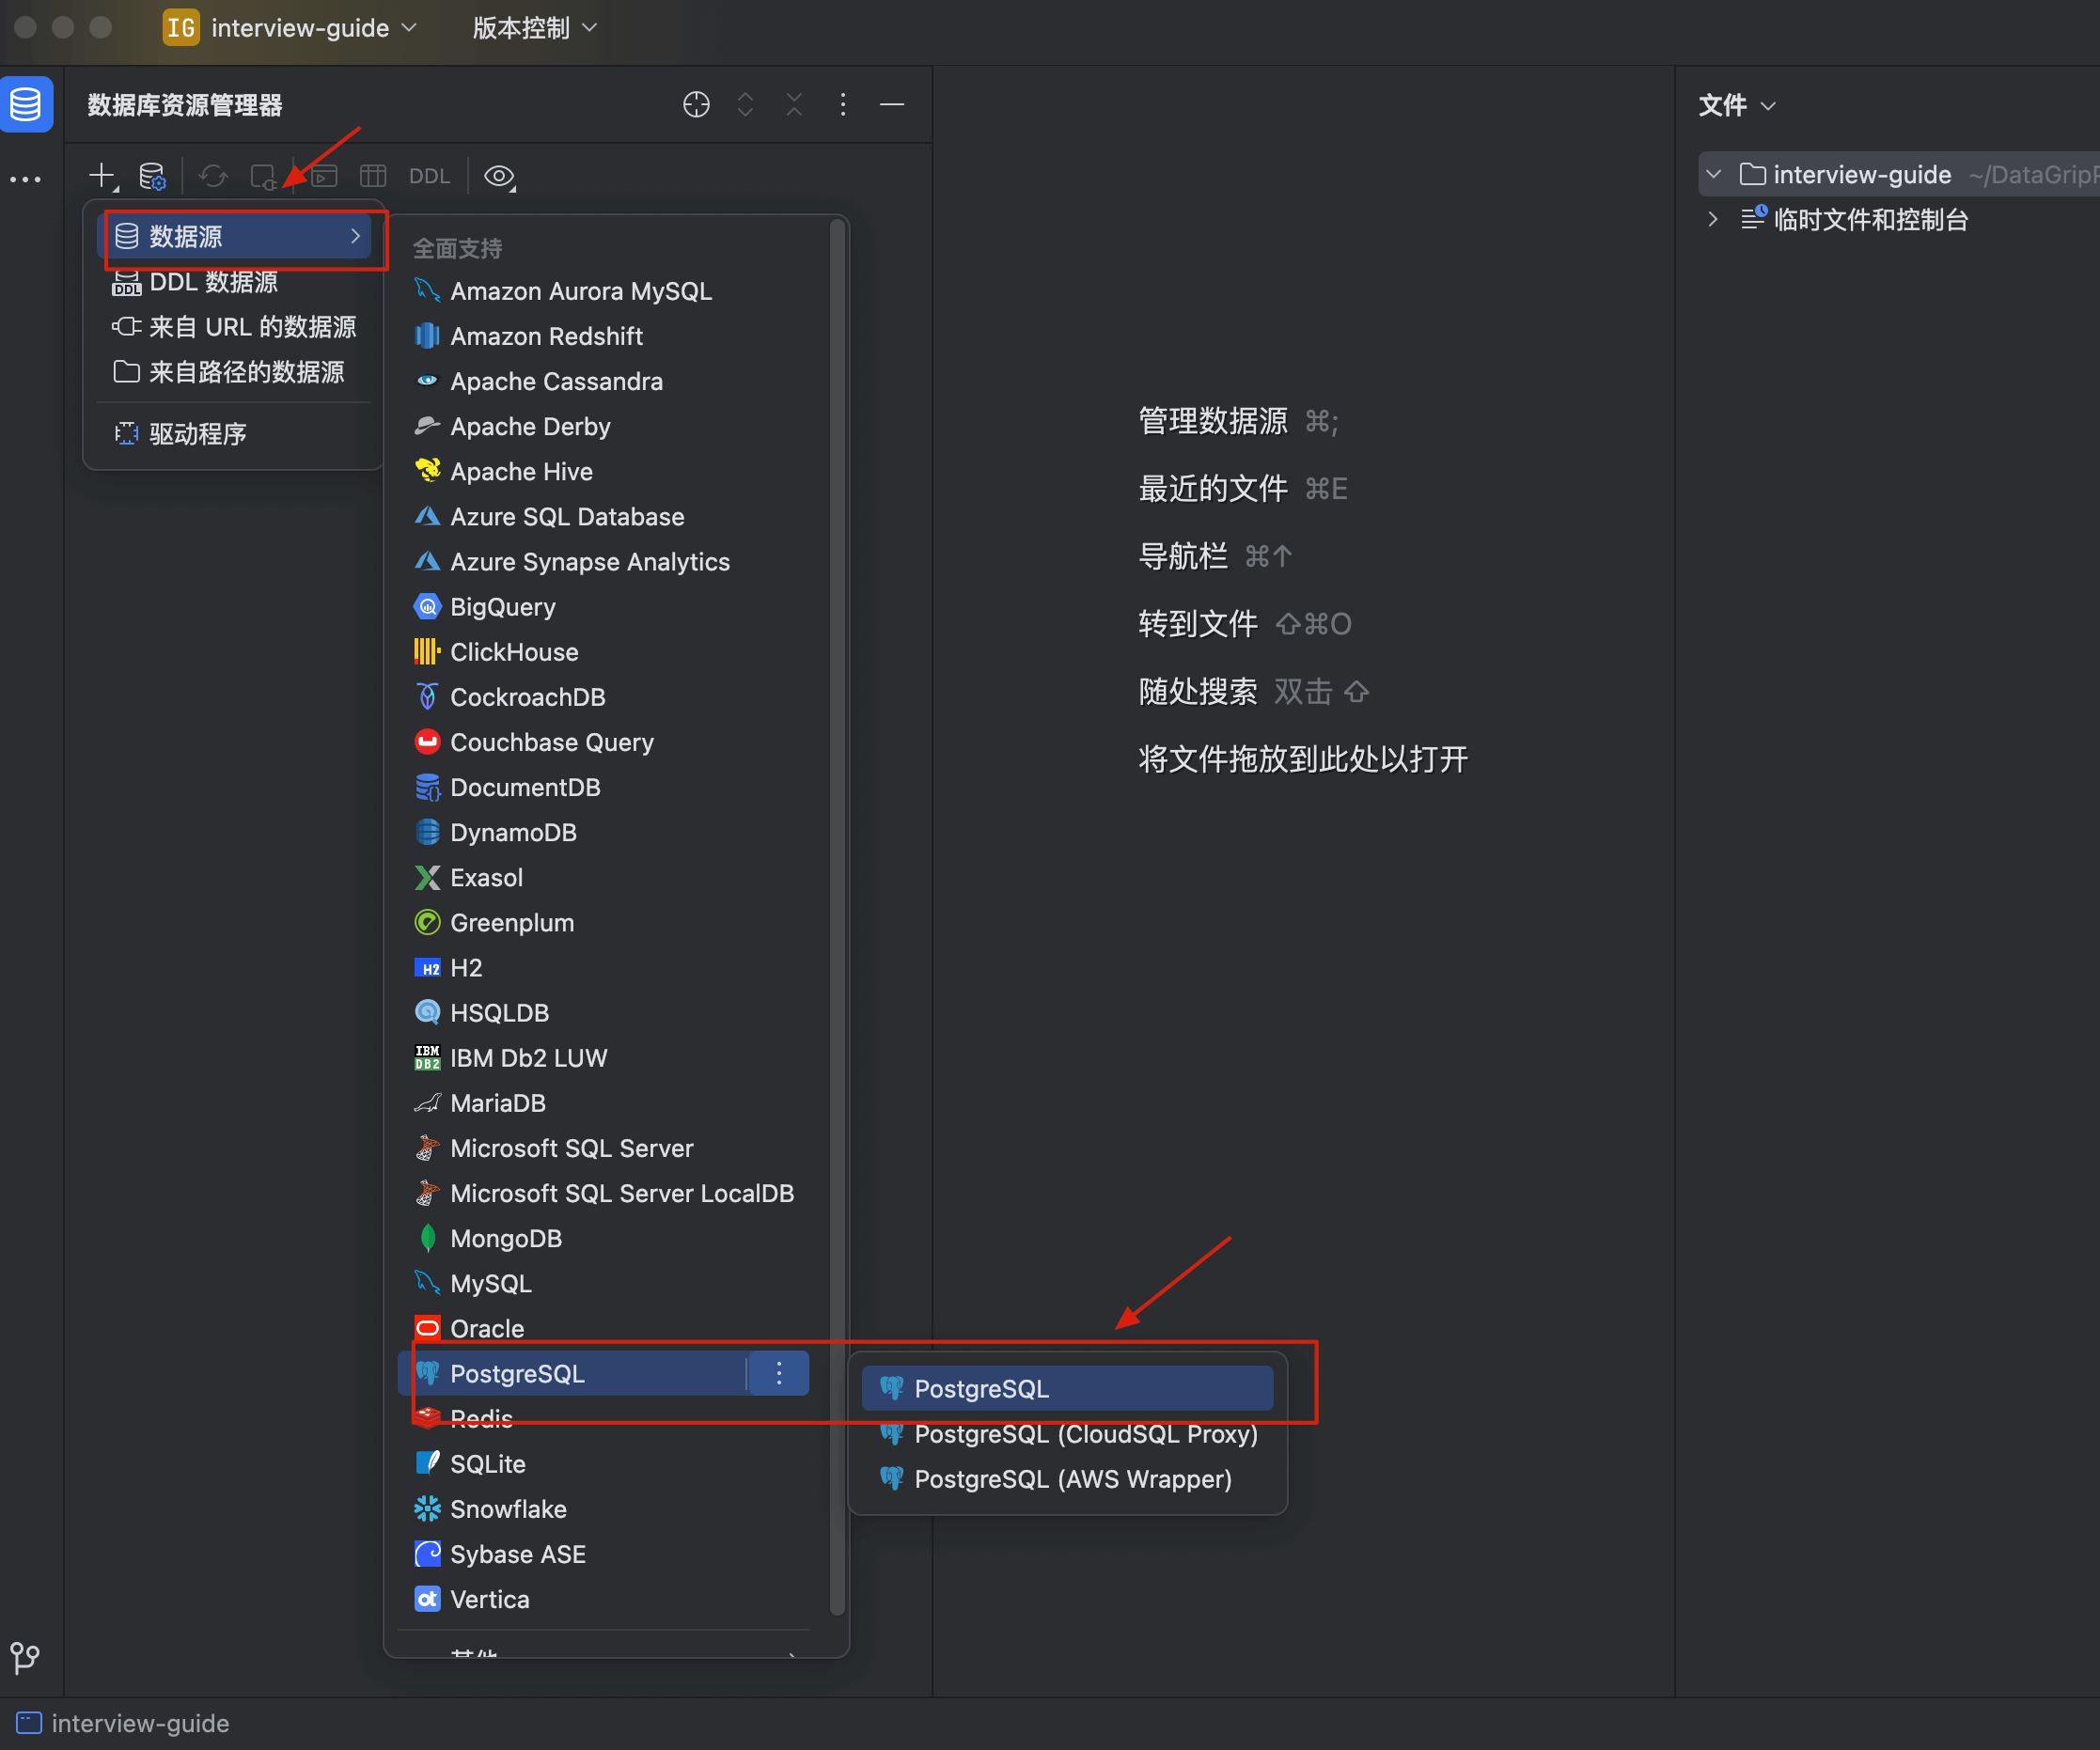This screenshot has width=2100, height=1750.
Task: Open Data Source Properties icon
Action: tap(152, 177)
